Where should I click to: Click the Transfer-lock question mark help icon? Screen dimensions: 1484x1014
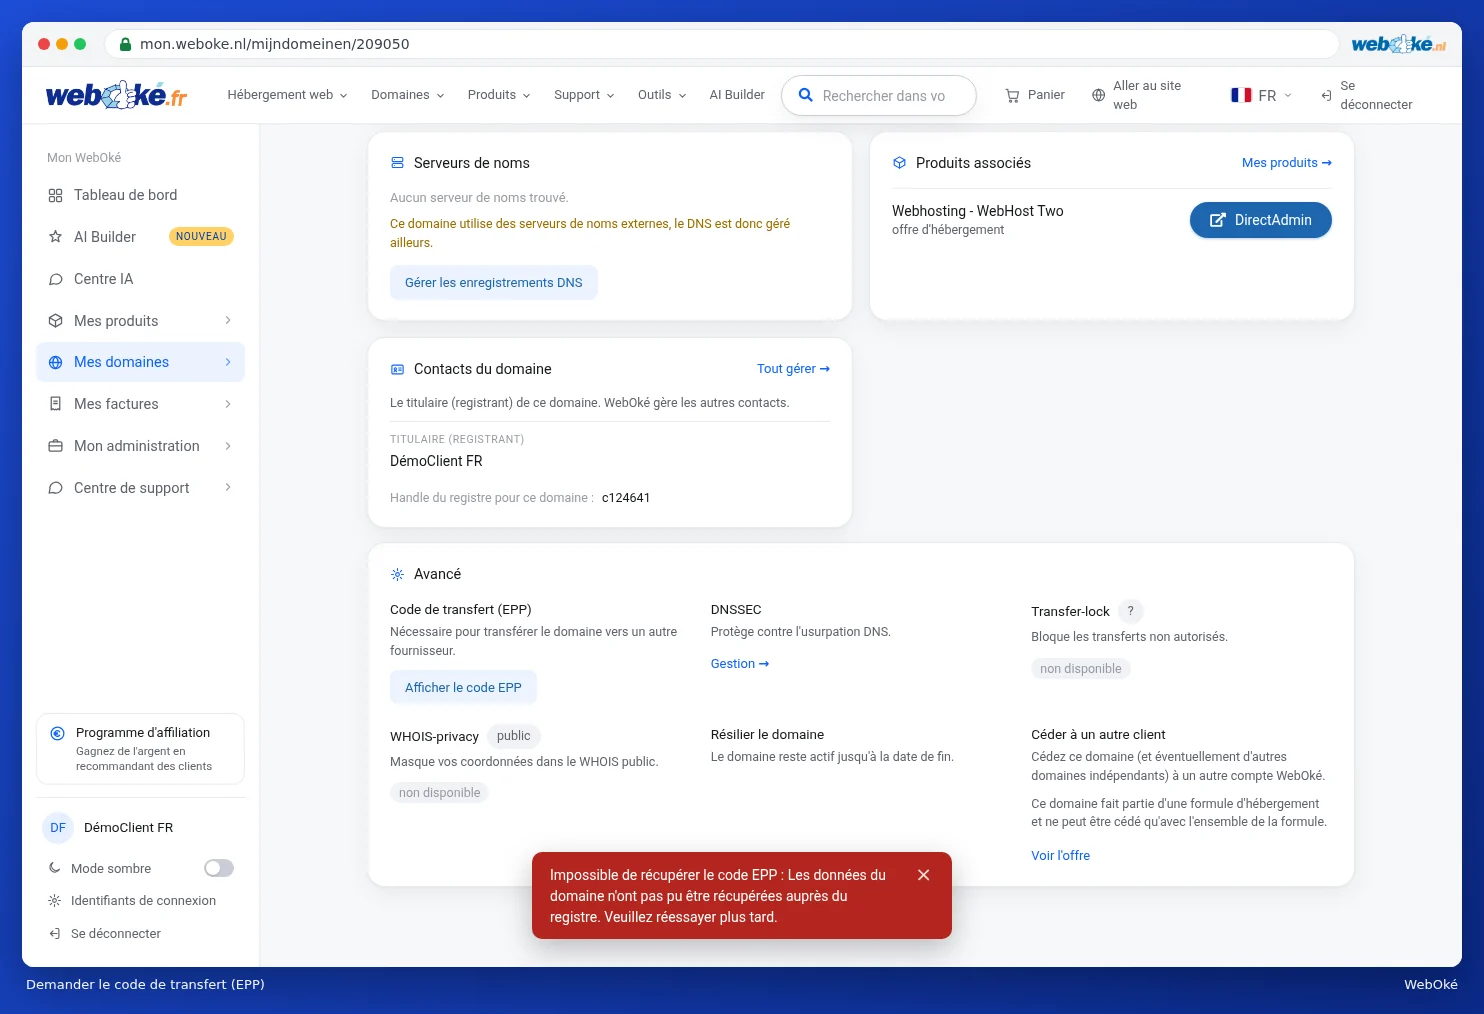(1130, 611)
